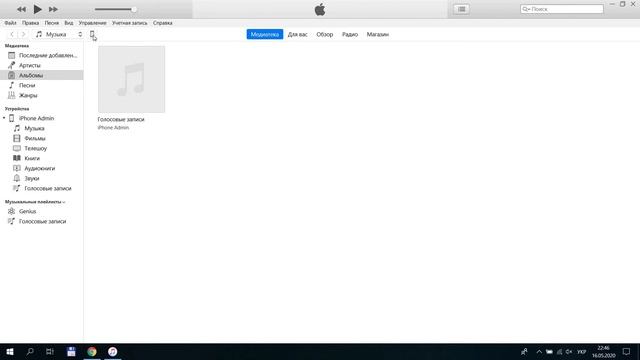Open the Правка menu

tap(31, 23)
